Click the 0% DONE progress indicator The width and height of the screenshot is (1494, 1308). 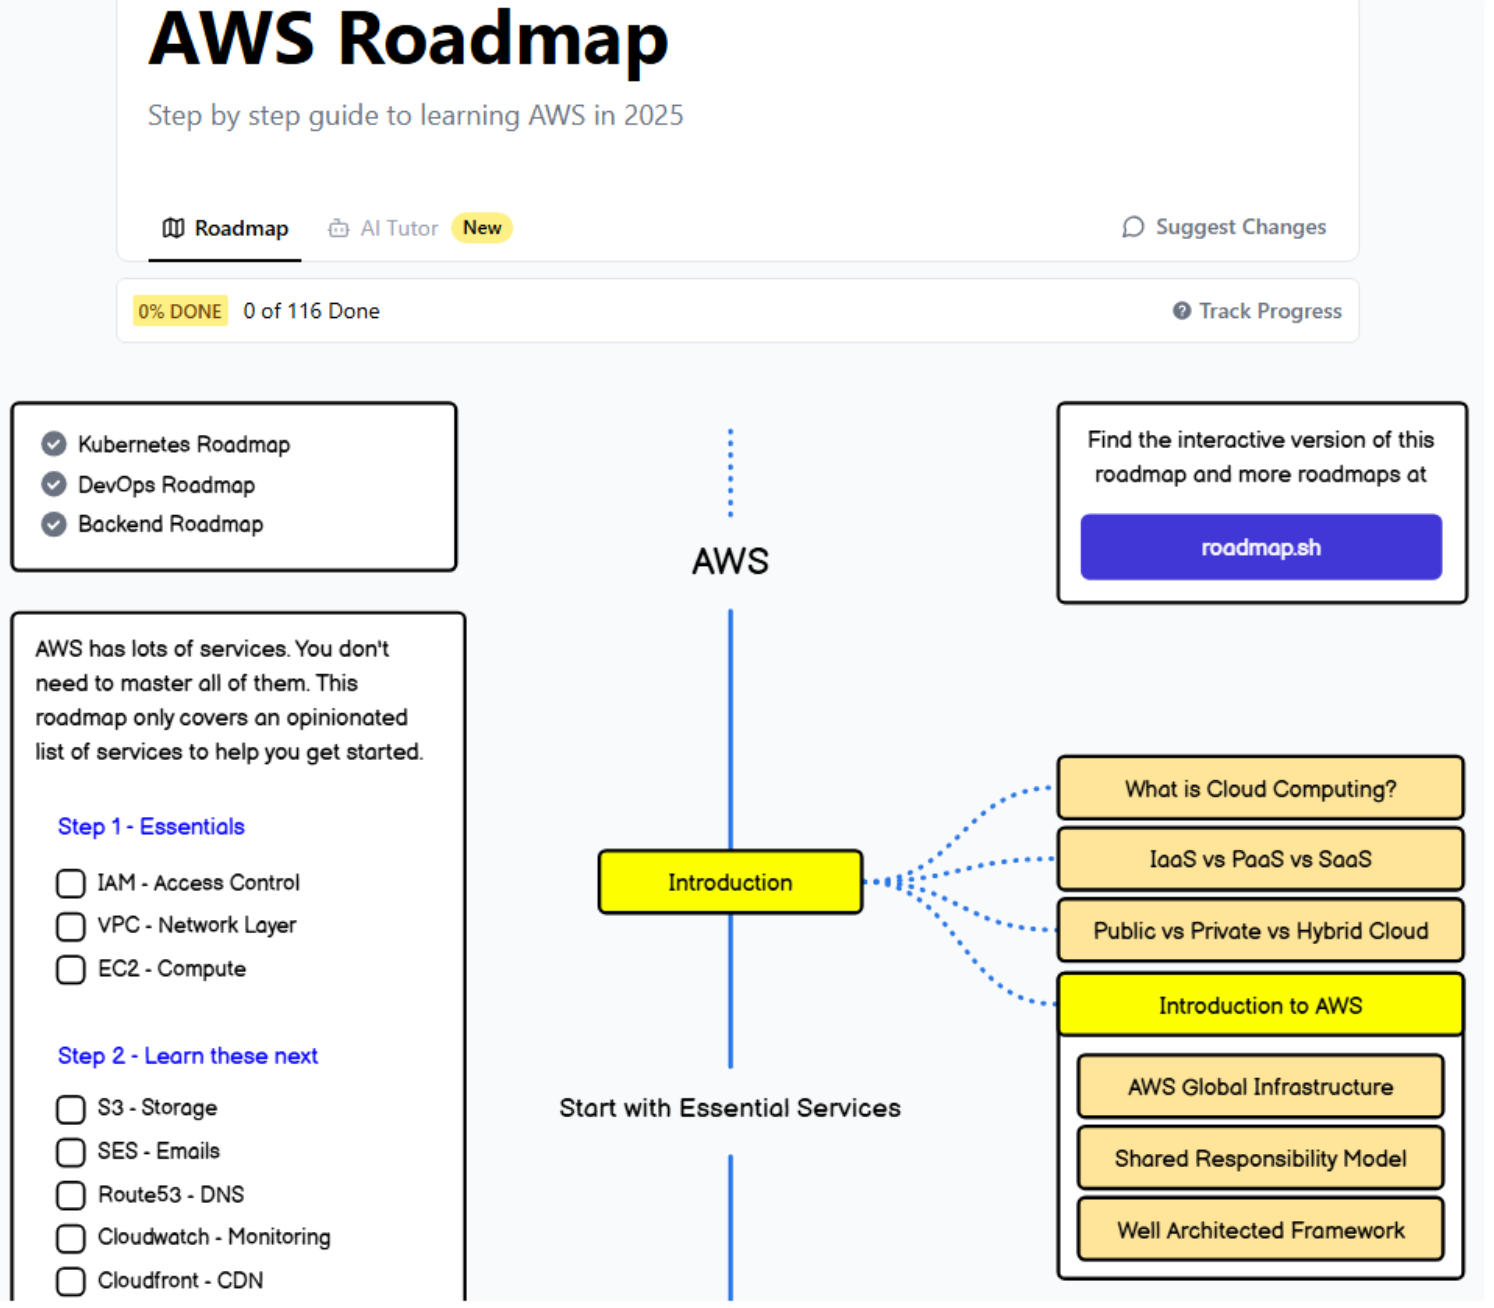coord(180,311)
